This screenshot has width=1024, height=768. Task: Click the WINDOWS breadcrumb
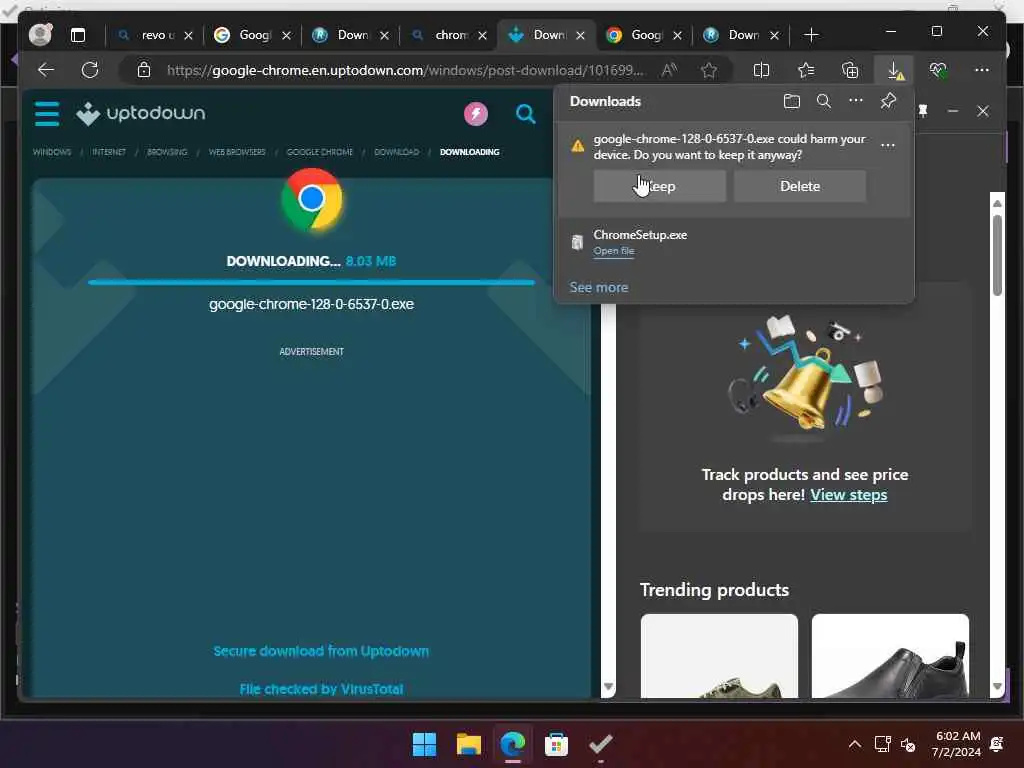[x=52, y=152]
